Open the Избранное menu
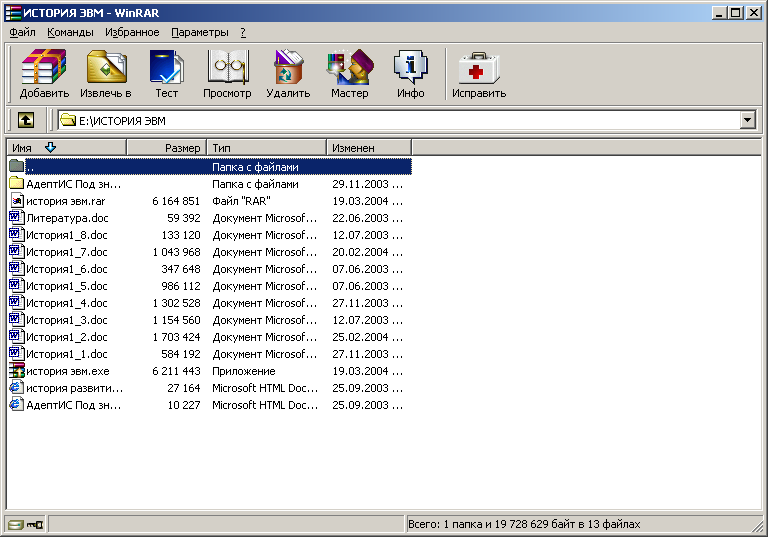The height and width of the screenshot is (537, 768). coord(132,32)
